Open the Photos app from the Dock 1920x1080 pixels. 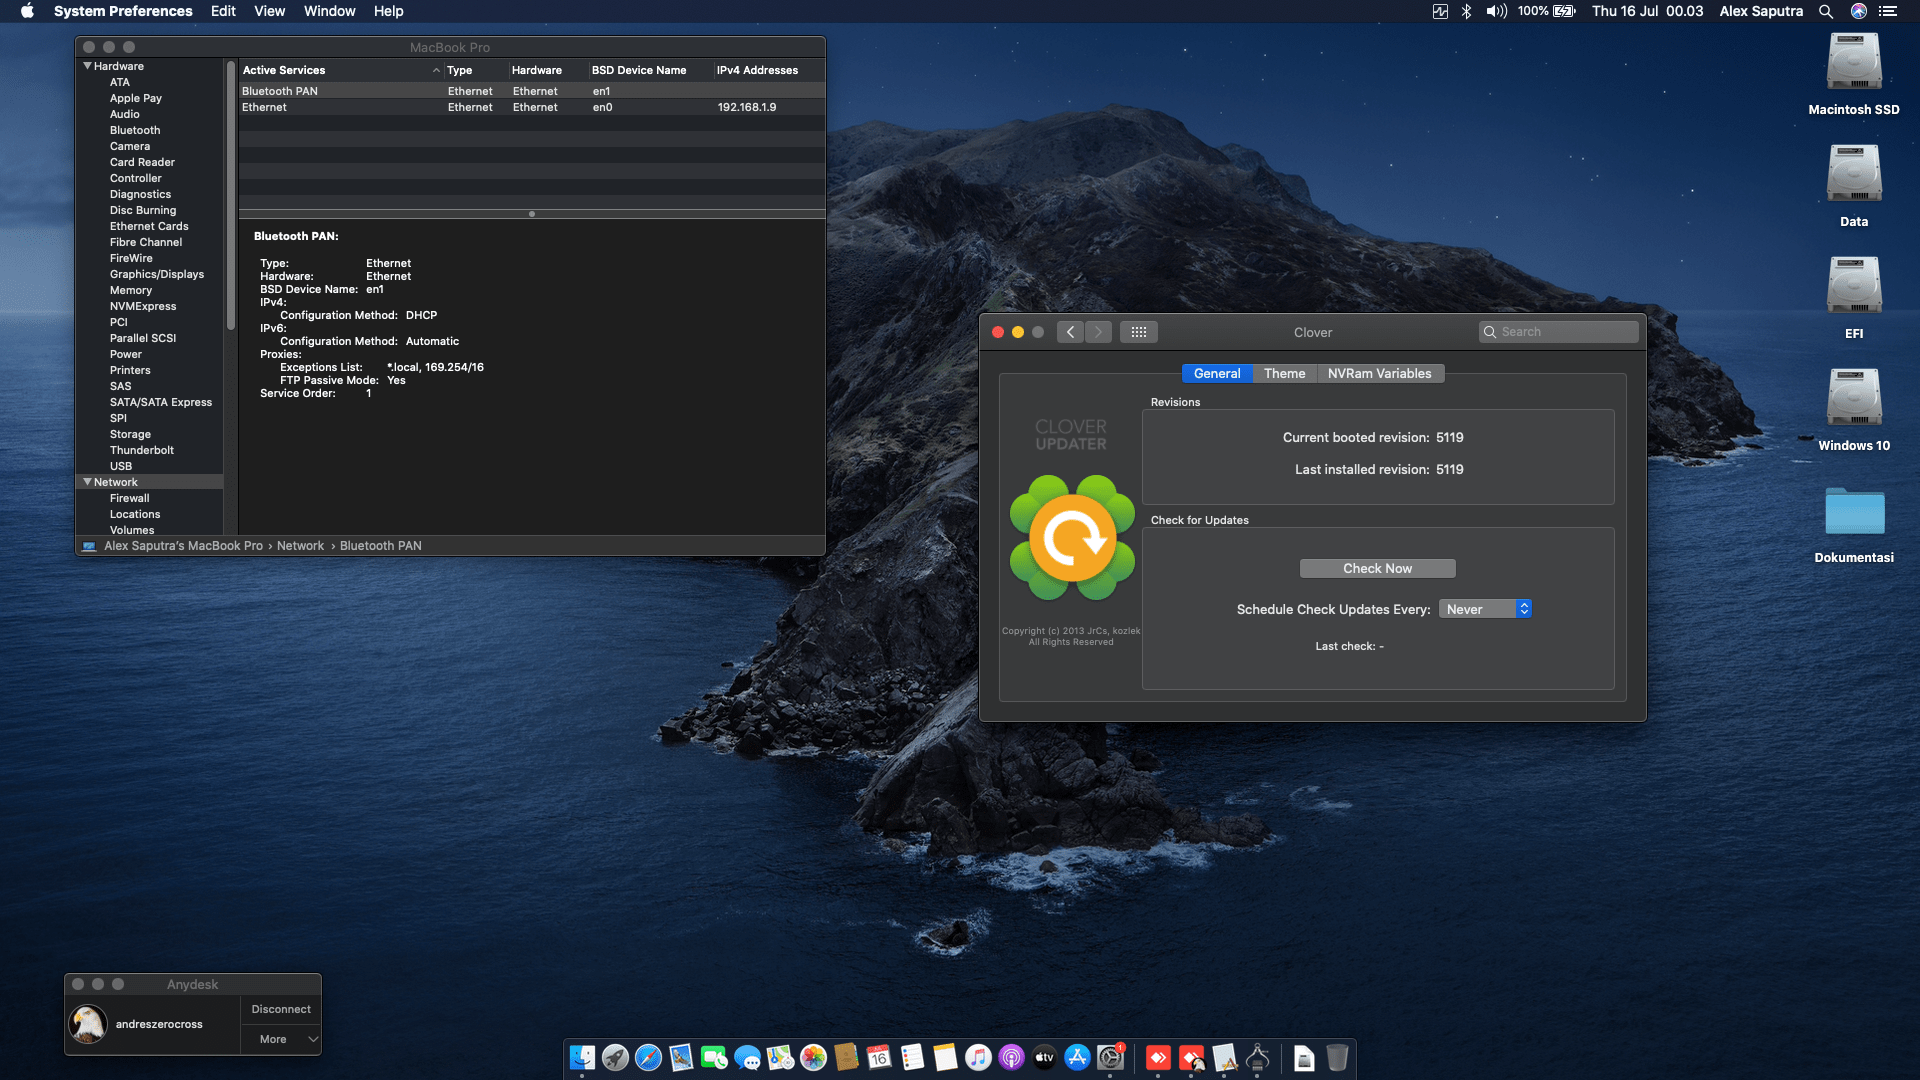point(813,1058)
